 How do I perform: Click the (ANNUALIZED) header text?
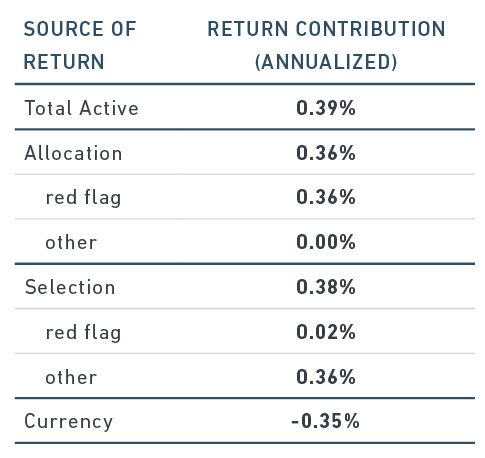point(326,62)
